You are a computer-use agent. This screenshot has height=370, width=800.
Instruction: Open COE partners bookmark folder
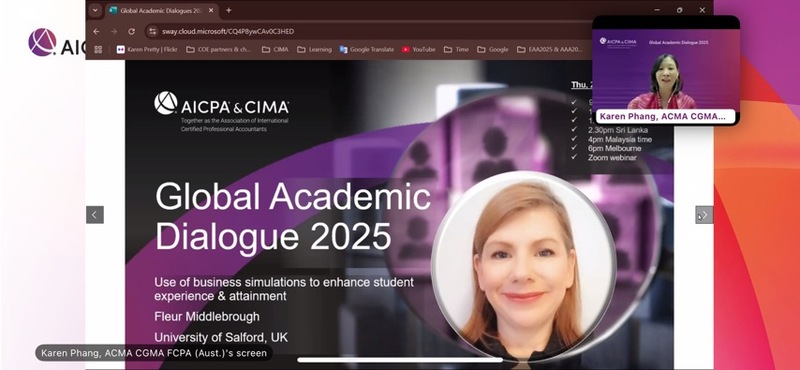[219, 50]
